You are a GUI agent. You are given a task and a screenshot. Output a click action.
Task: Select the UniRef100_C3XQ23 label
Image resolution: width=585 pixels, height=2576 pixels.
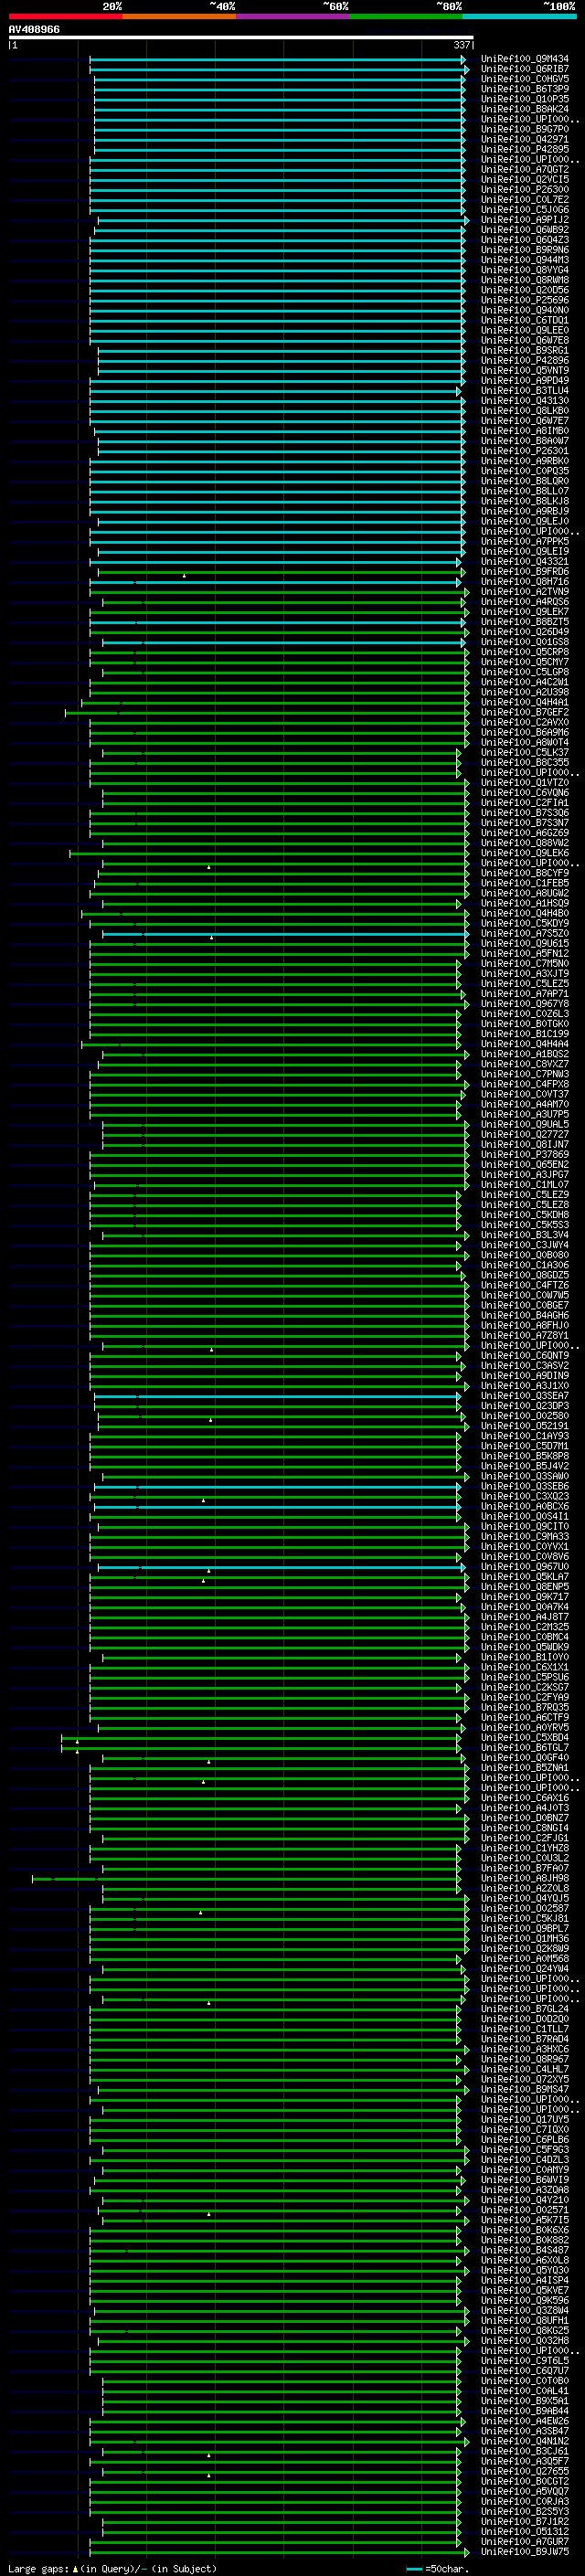tap(525, 1497)
